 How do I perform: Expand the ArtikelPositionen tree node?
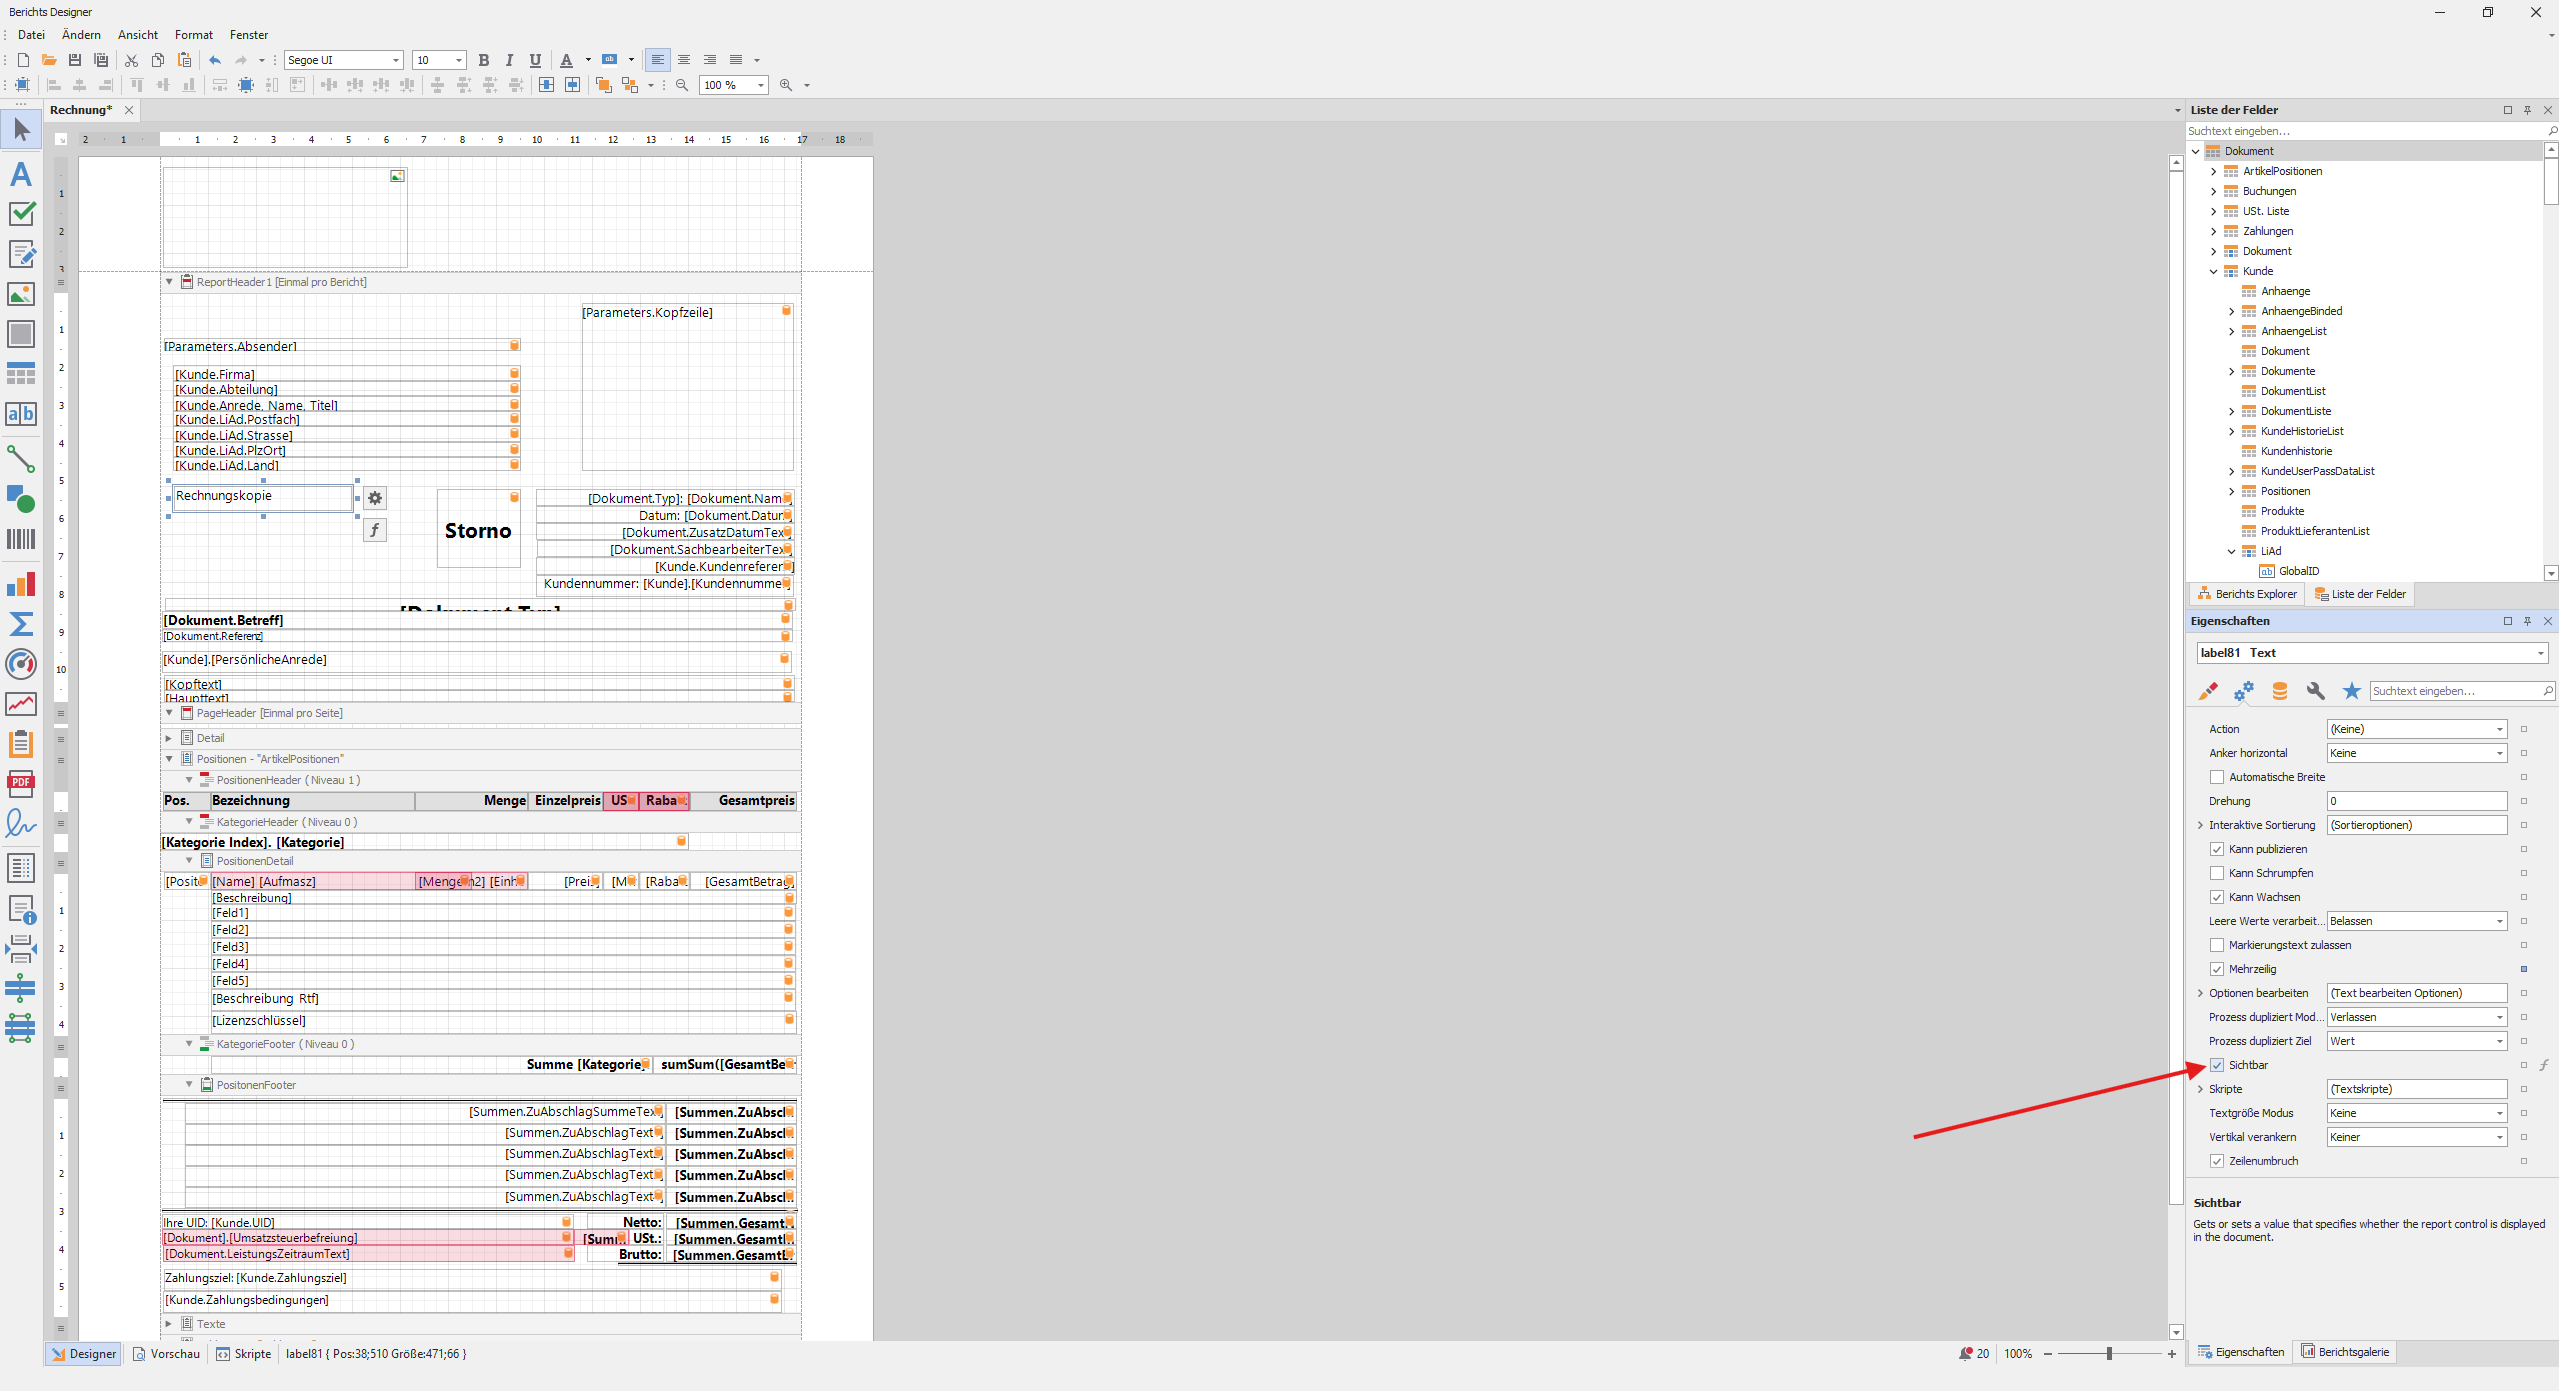2214,171
